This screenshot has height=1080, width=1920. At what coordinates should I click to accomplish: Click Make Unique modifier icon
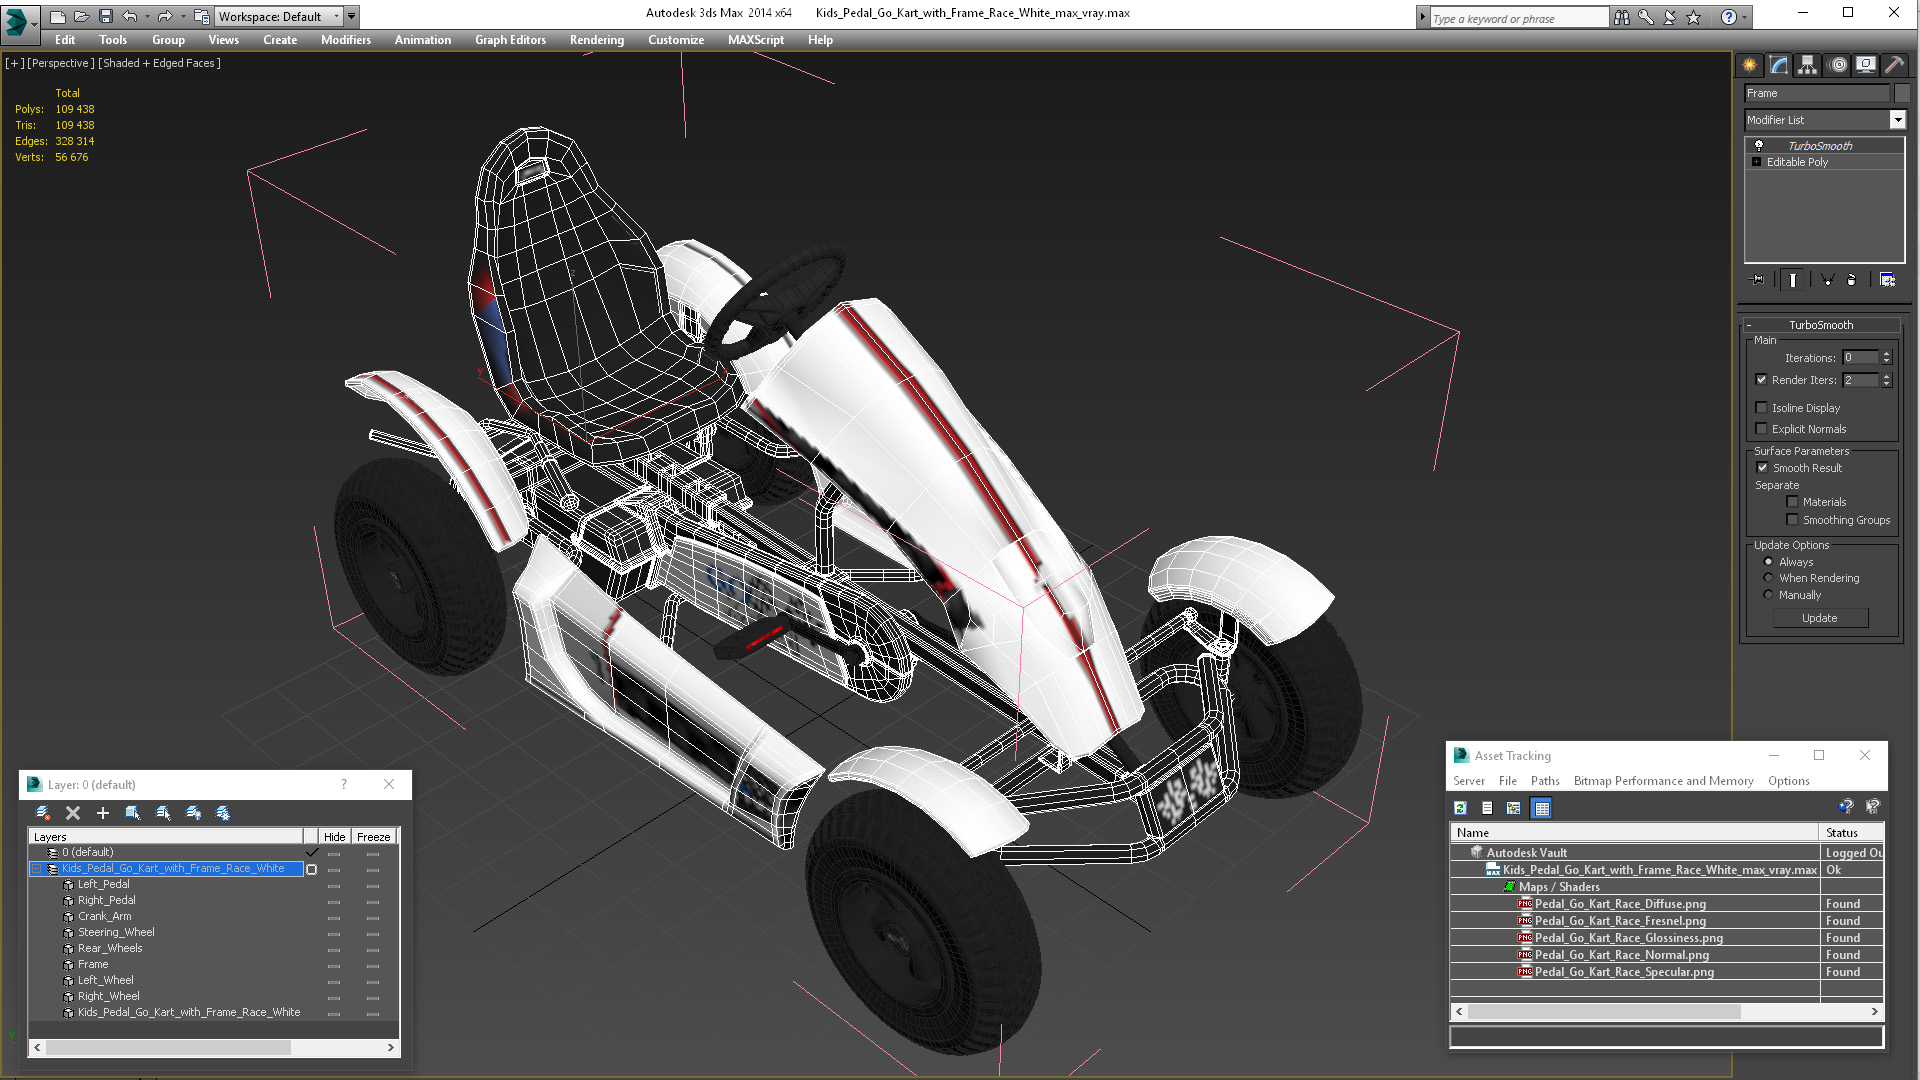pyautogui.click(x=1827, y=280)
